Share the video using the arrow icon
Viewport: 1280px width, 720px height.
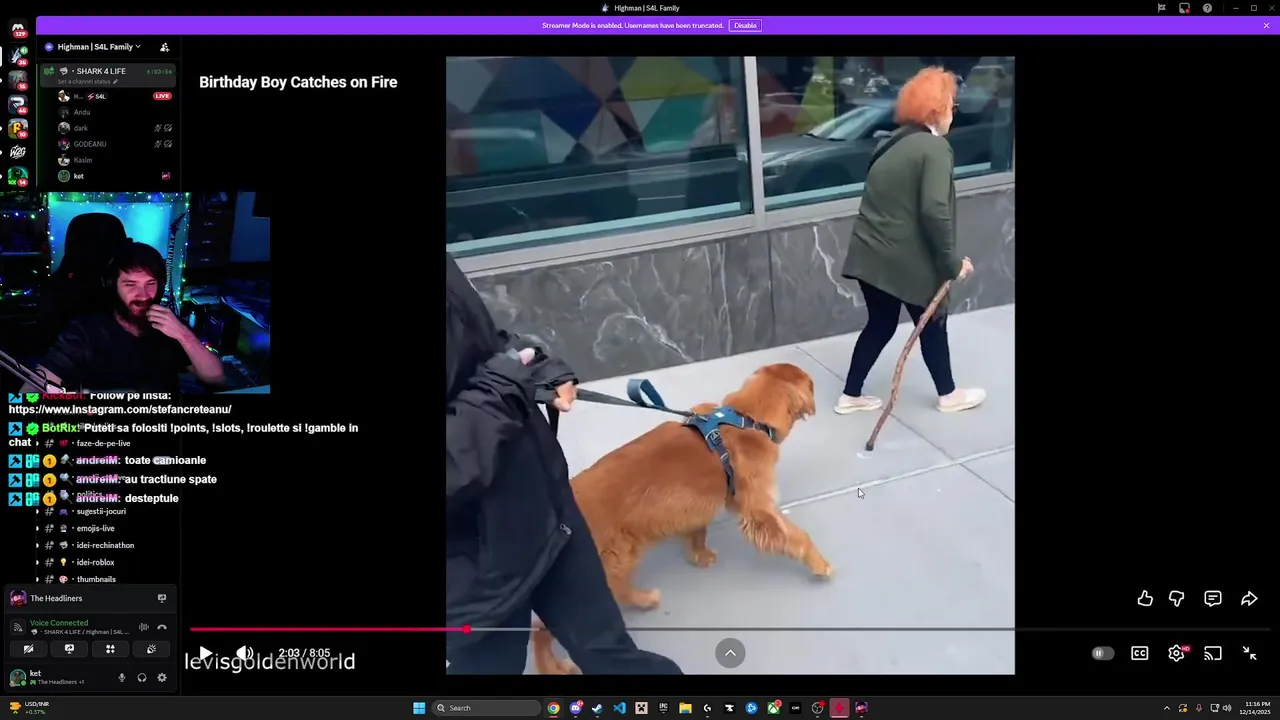pos(1249,598)
